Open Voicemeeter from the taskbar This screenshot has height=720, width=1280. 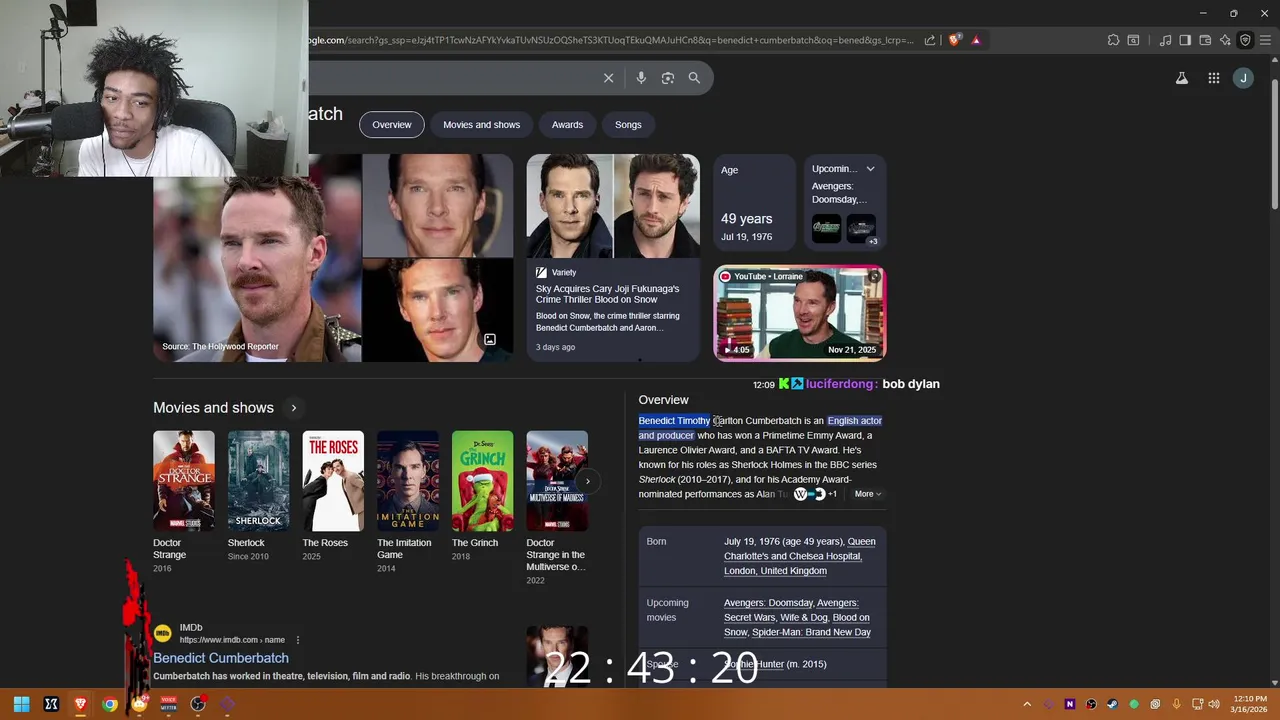(168, 704)
